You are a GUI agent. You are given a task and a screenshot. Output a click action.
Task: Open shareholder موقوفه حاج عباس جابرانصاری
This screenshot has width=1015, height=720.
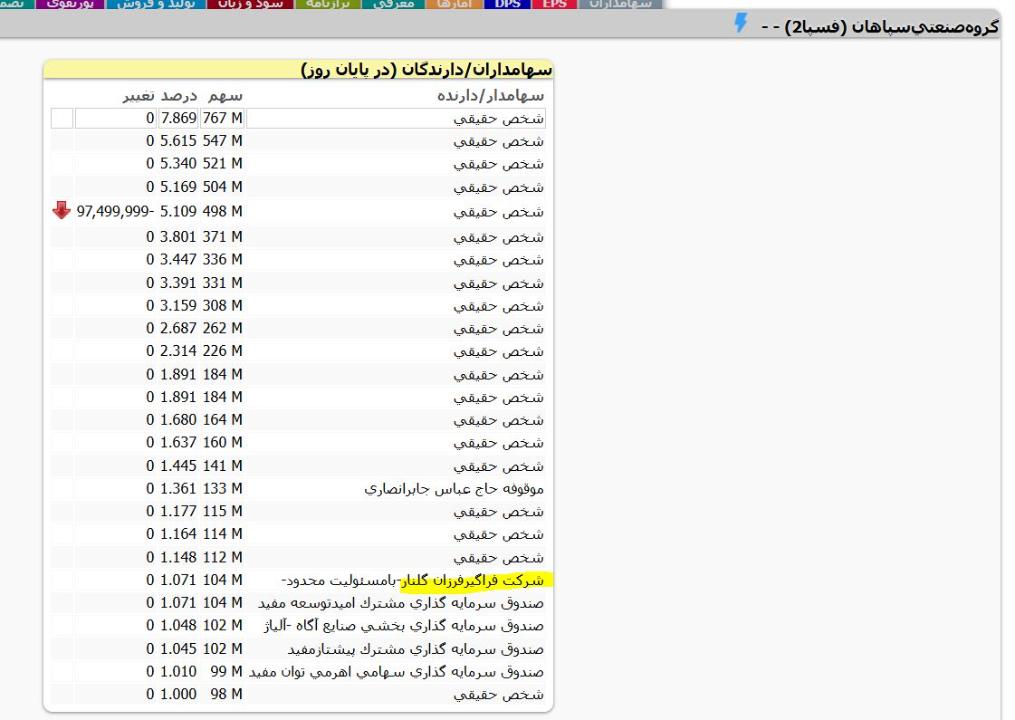point(454,489)
